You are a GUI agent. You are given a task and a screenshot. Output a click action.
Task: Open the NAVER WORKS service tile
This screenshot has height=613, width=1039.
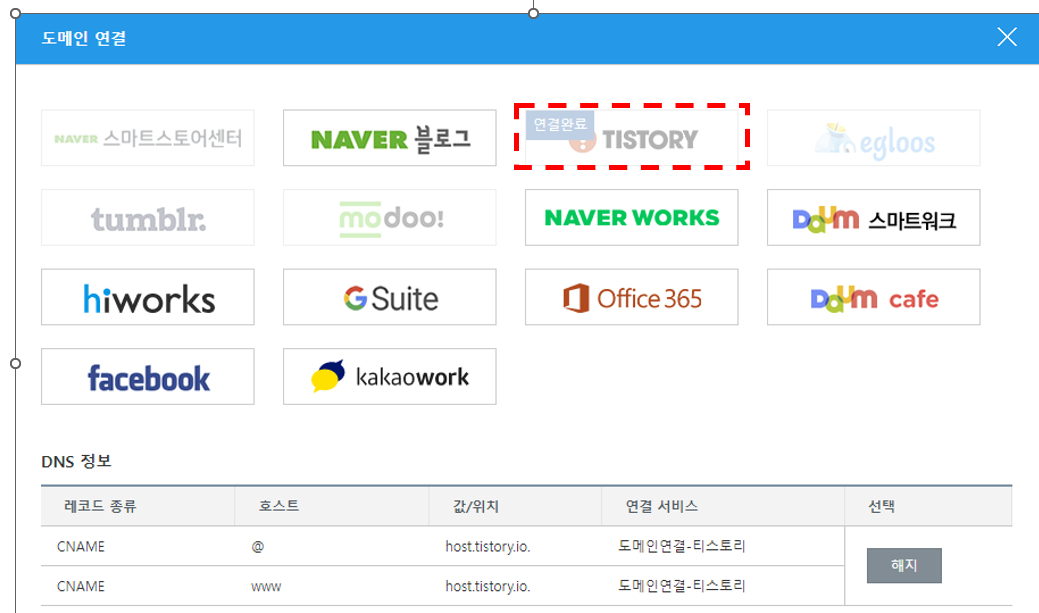(x=631, y=217)
